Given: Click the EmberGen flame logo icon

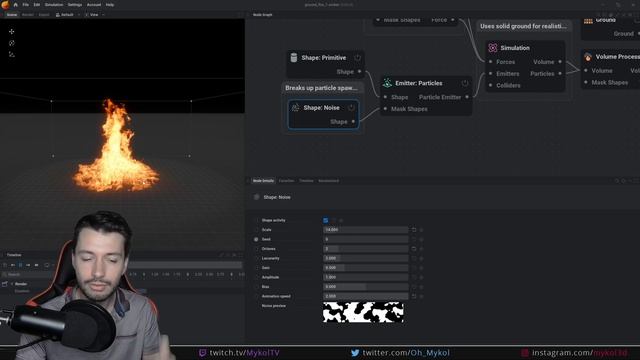Looking at the screenshot, I should pos(5,4).
